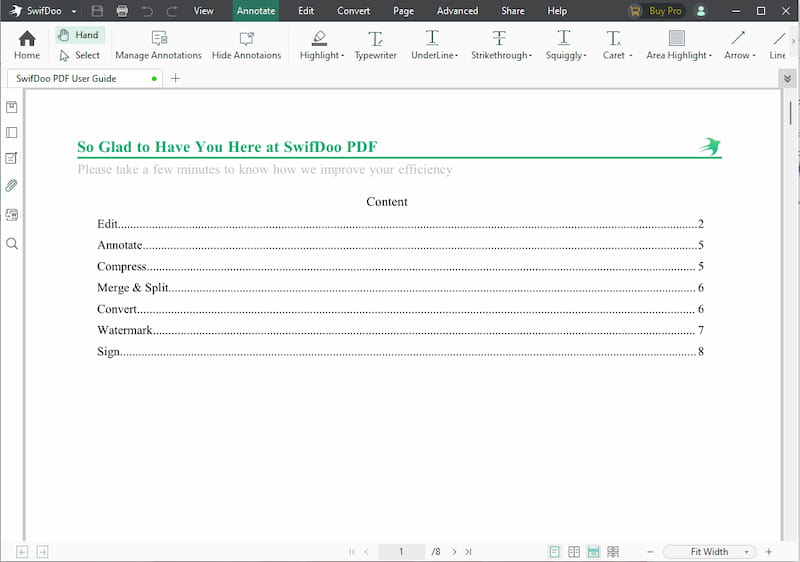Open the Annotate tab
The height and width of the screenshot is (562, 800).
click(256, 11)
